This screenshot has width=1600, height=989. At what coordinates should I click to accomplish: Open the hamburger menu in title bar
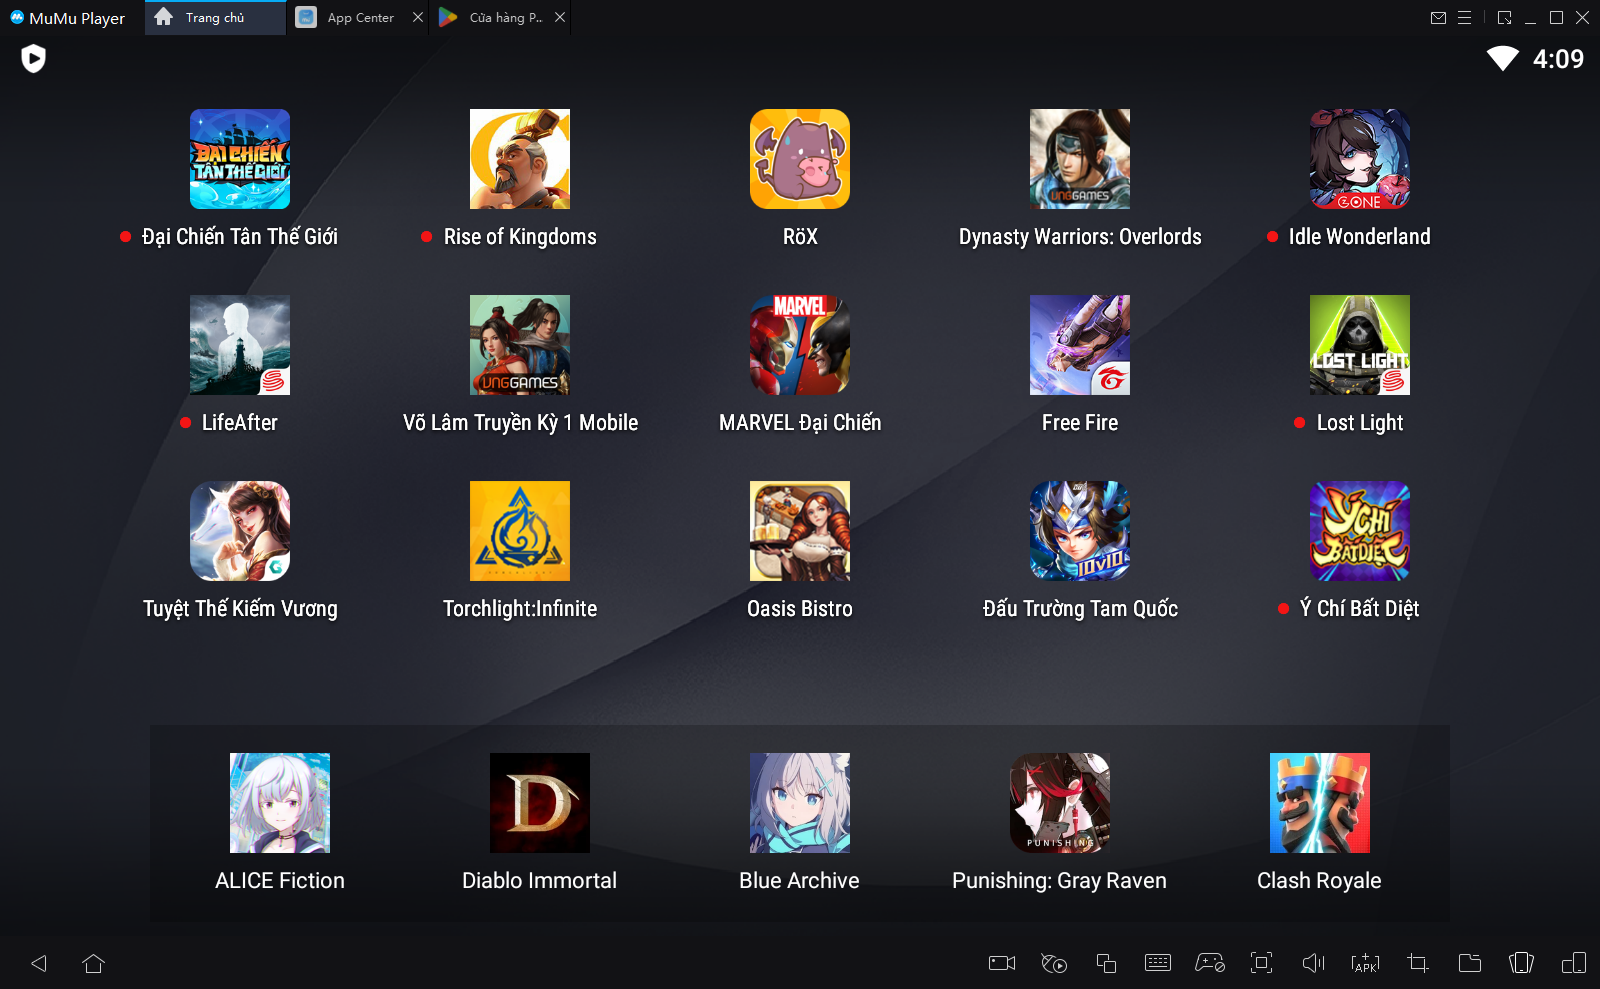1464,18
